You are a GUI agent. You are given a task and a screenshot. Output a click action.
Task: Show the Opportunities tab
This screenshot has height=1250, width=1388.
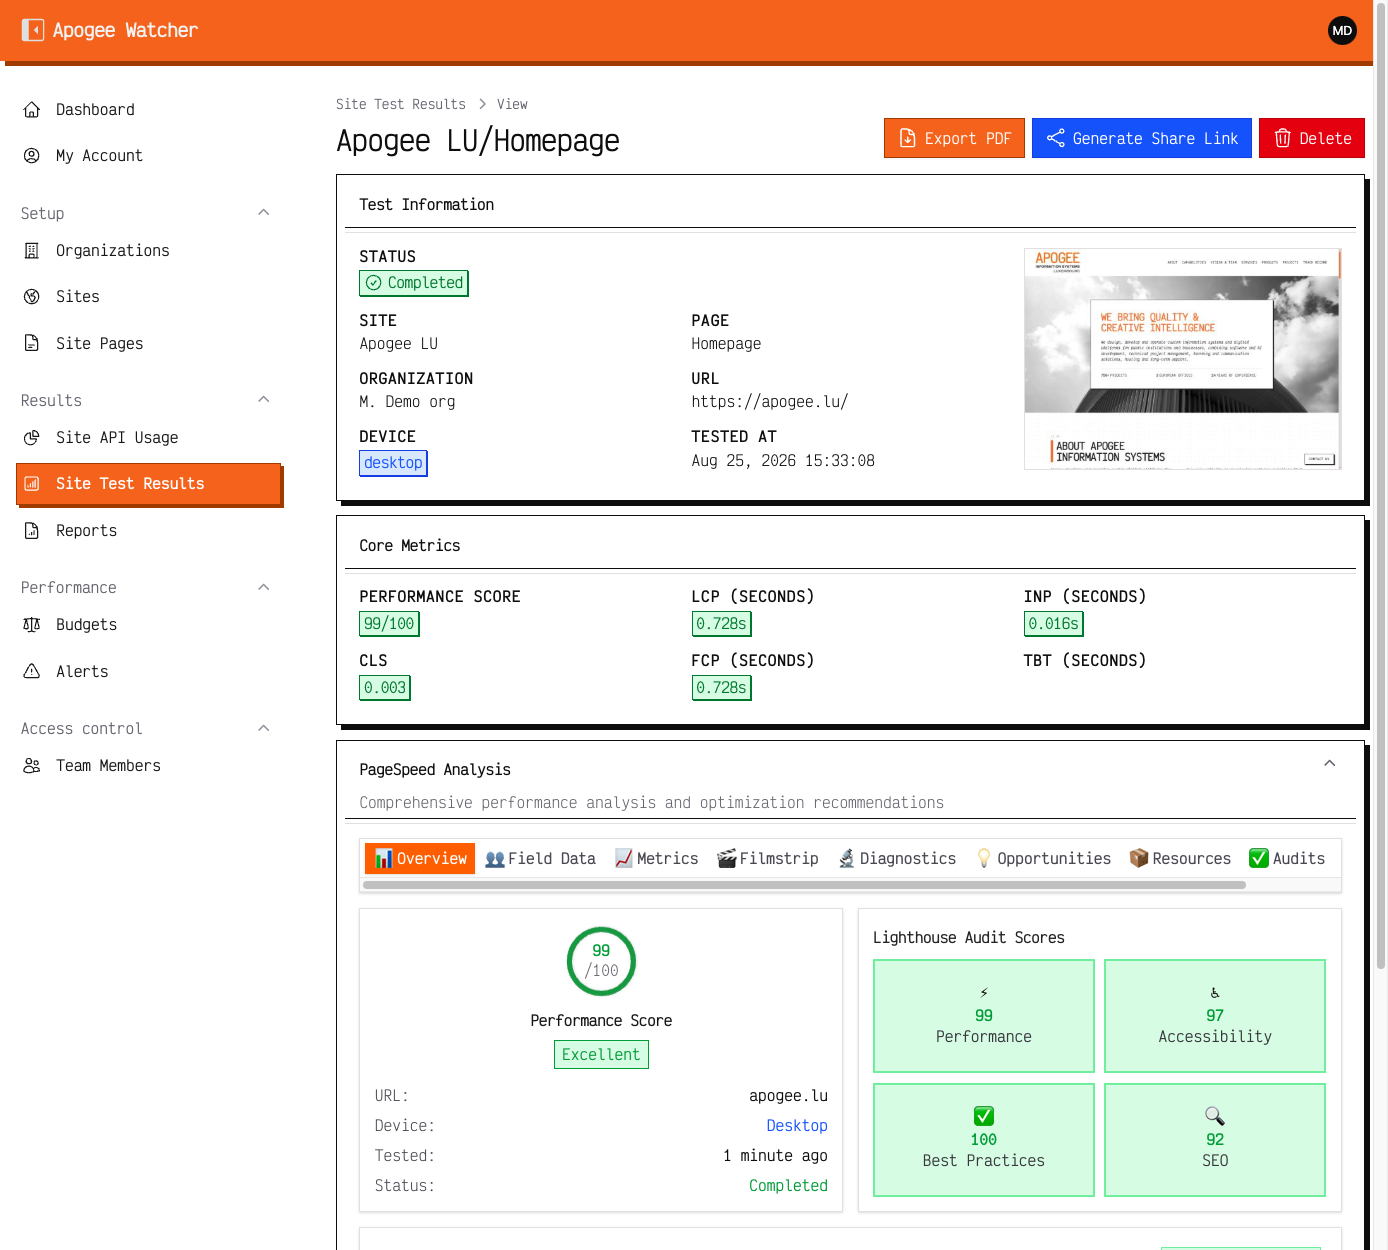tap(1043, 859)
